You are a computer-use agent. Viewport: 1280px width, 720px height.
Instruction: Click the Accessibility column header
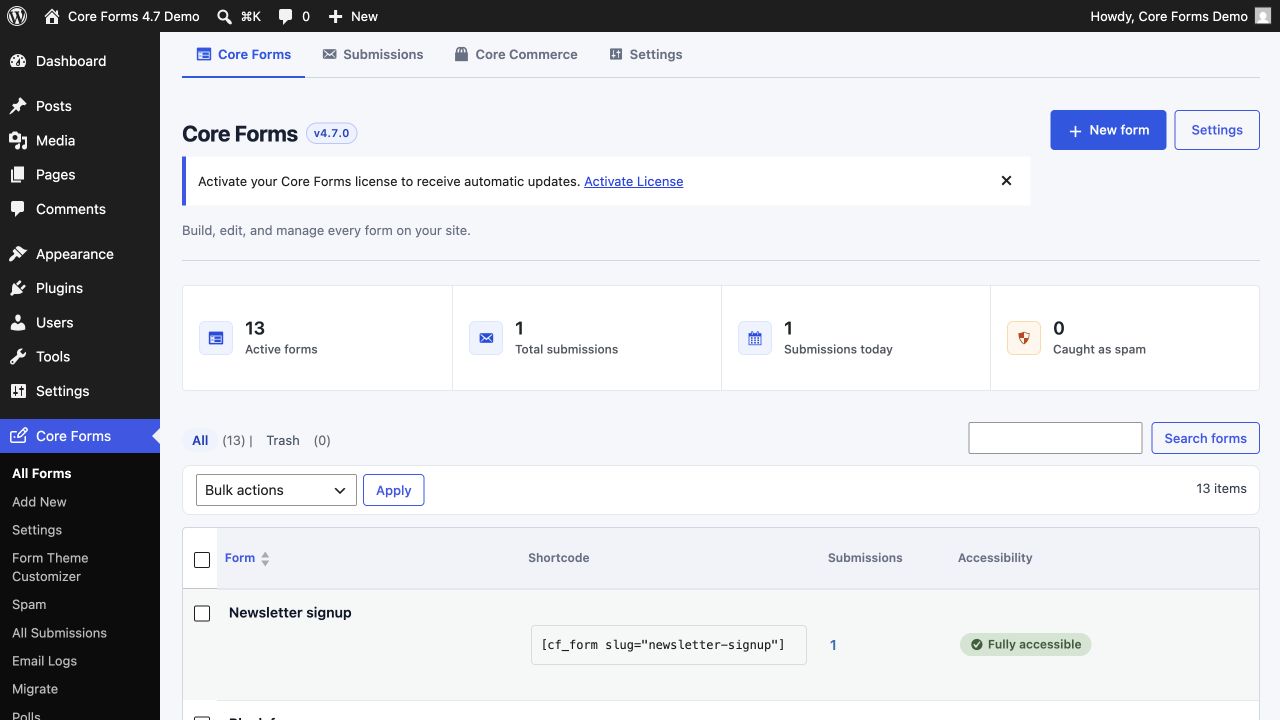[x=995, y=558]
